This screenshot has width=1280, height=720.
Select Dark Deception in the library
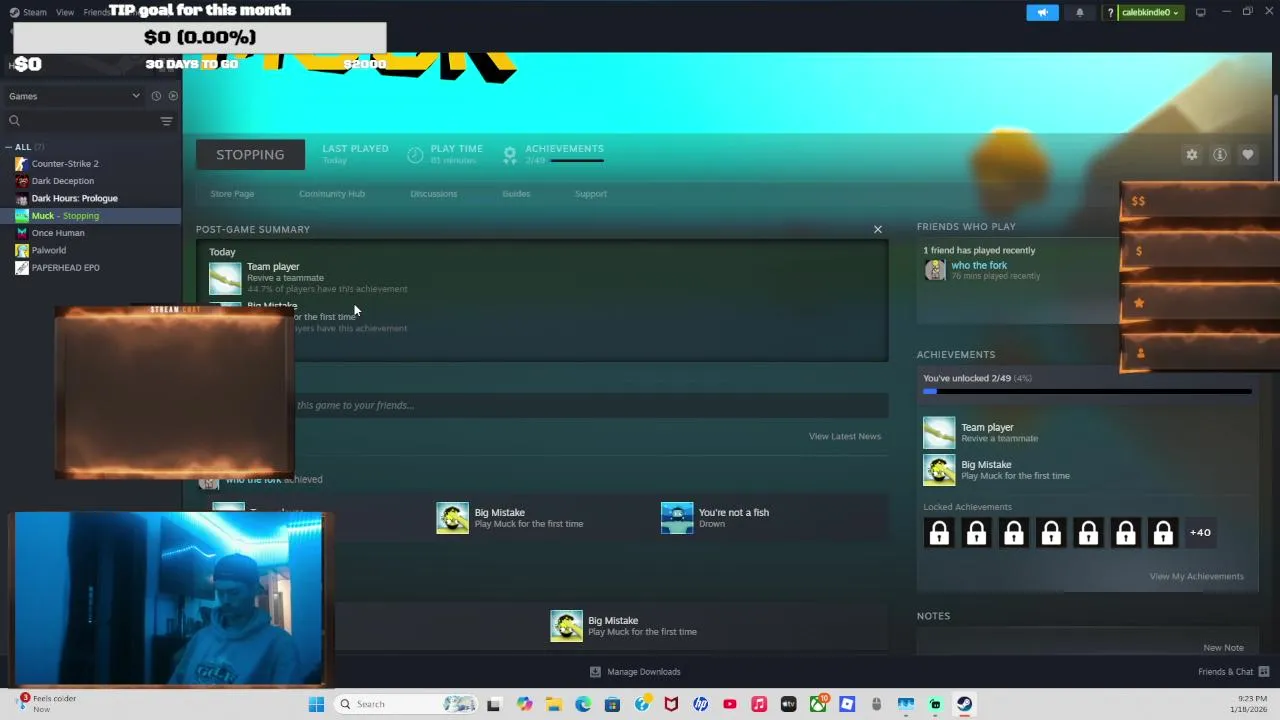tap(62, 181)
